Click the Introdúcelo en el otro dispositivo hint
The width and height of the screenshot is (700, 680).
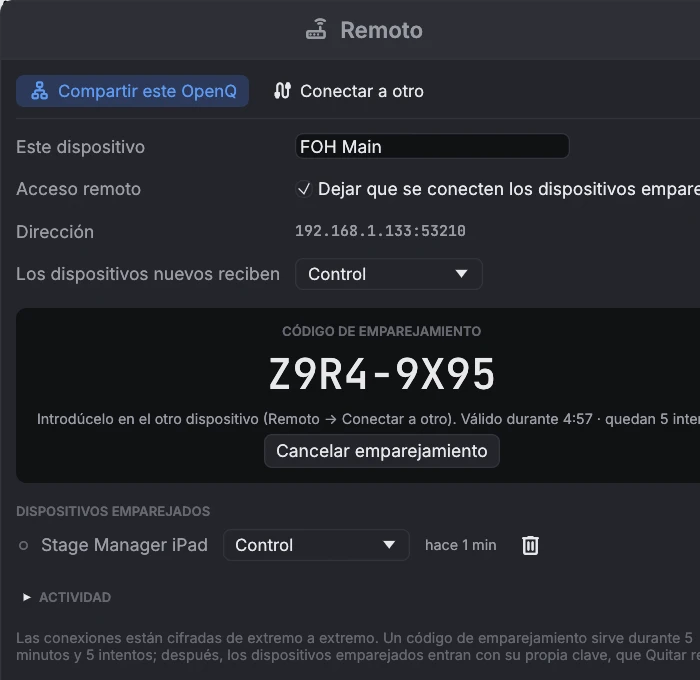coord(368,419)
